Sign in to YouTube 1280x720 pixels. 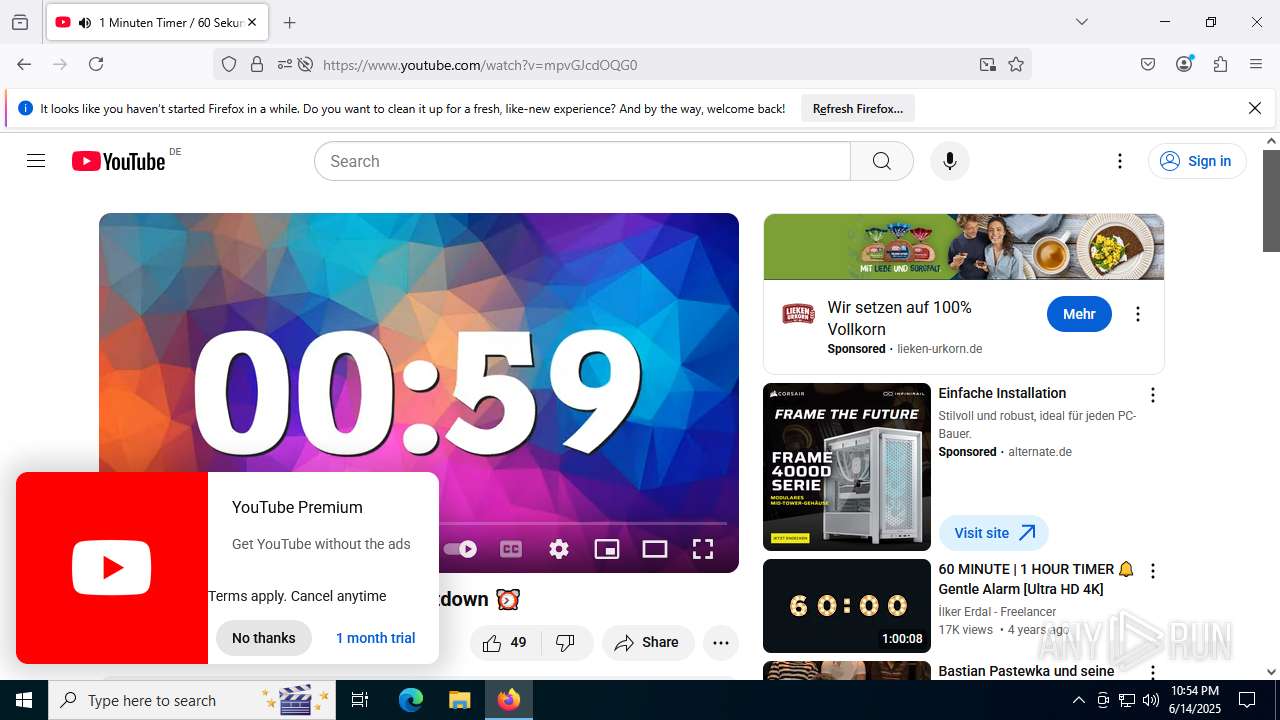coord(1197,161)
